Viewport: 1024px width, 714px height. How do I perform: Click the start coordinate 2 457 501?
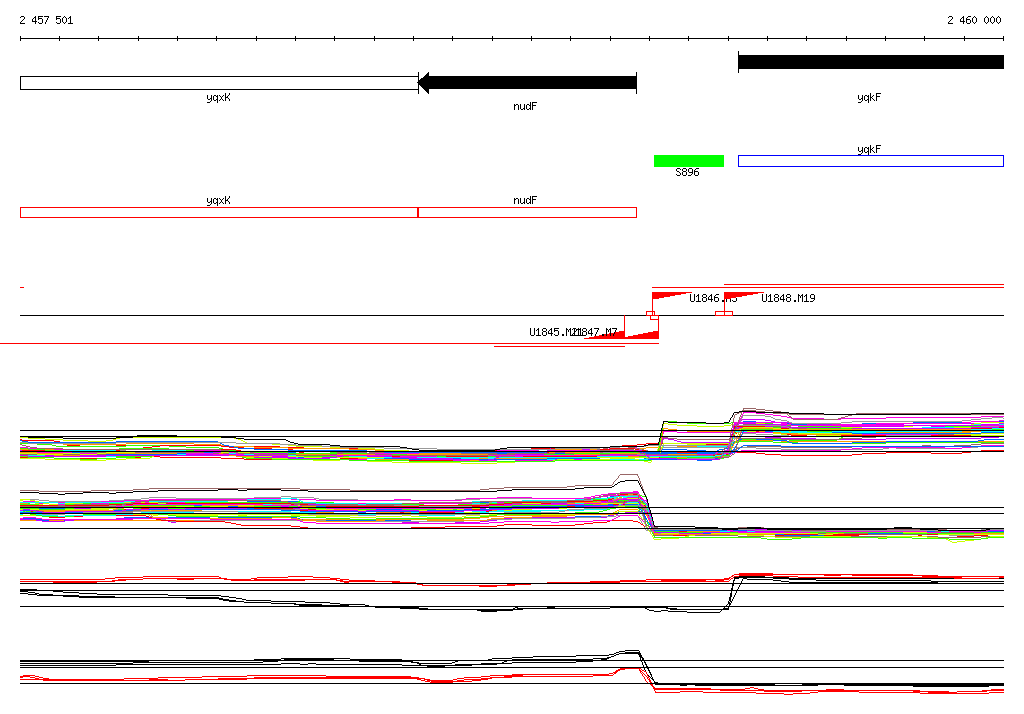point(46,20)
